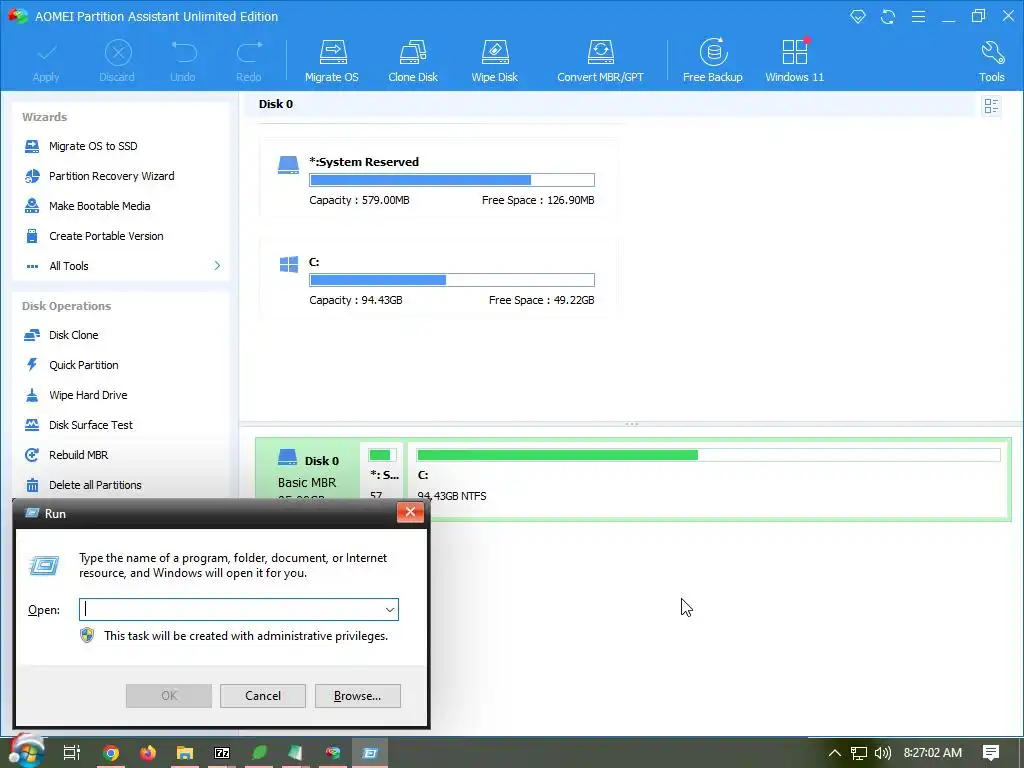This screenshot has height=768, width=1024.
Task: Choose Wipe Hard Drive operation
Action: coord(88,394)
